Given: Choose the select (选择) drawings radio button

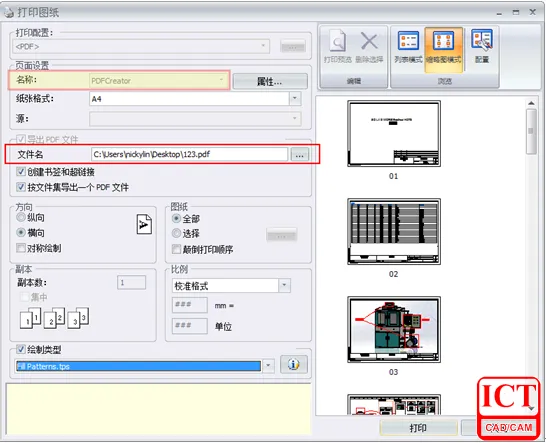Looking at the screenshot, I should click(177, 233).
